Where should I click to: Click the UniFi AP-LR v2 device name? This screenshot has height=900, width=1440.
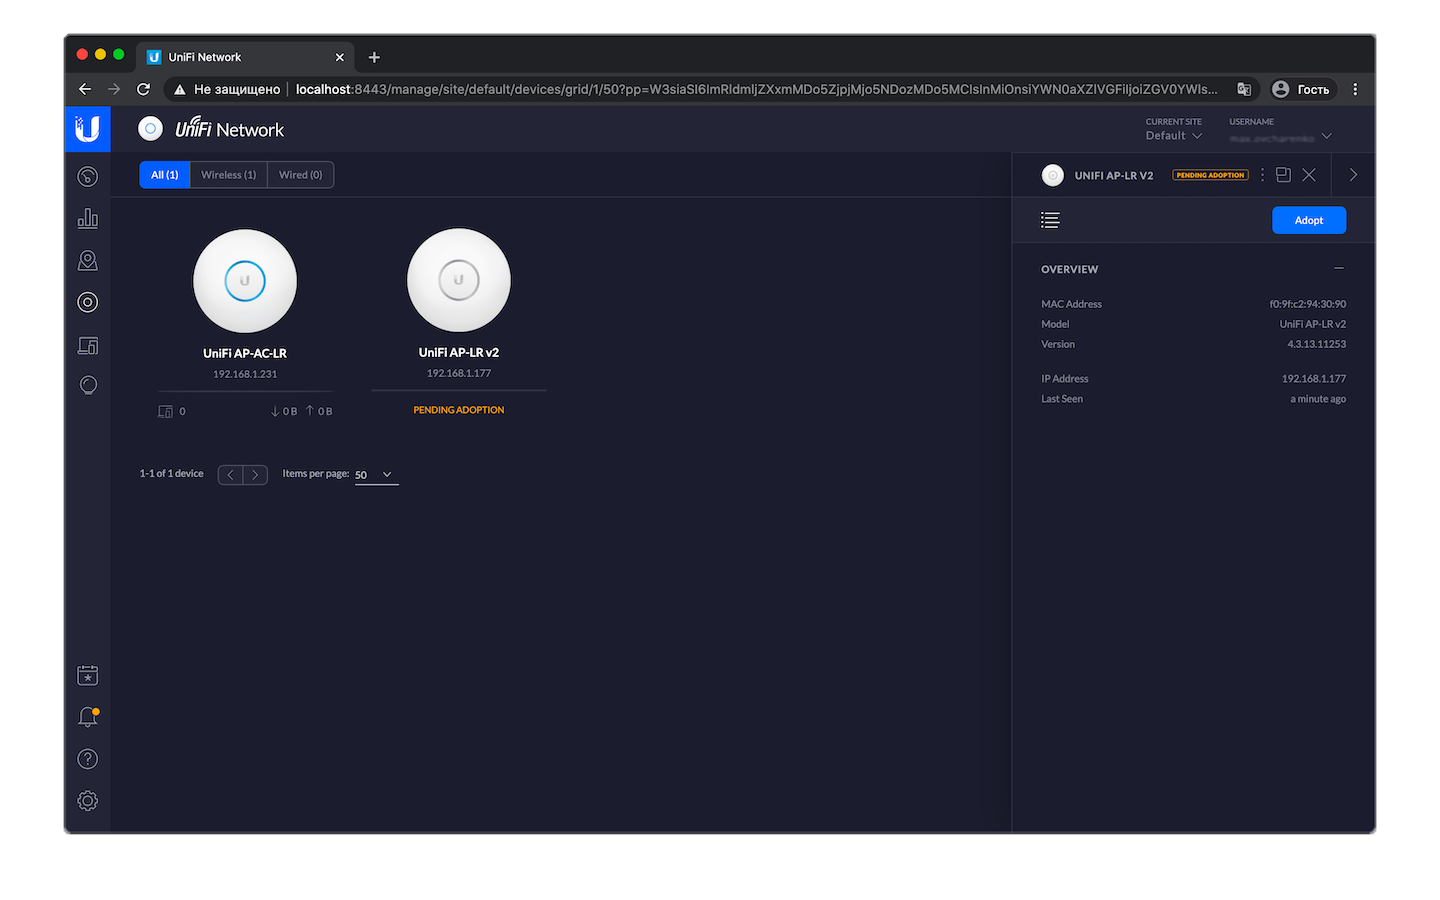pos(459,352)
